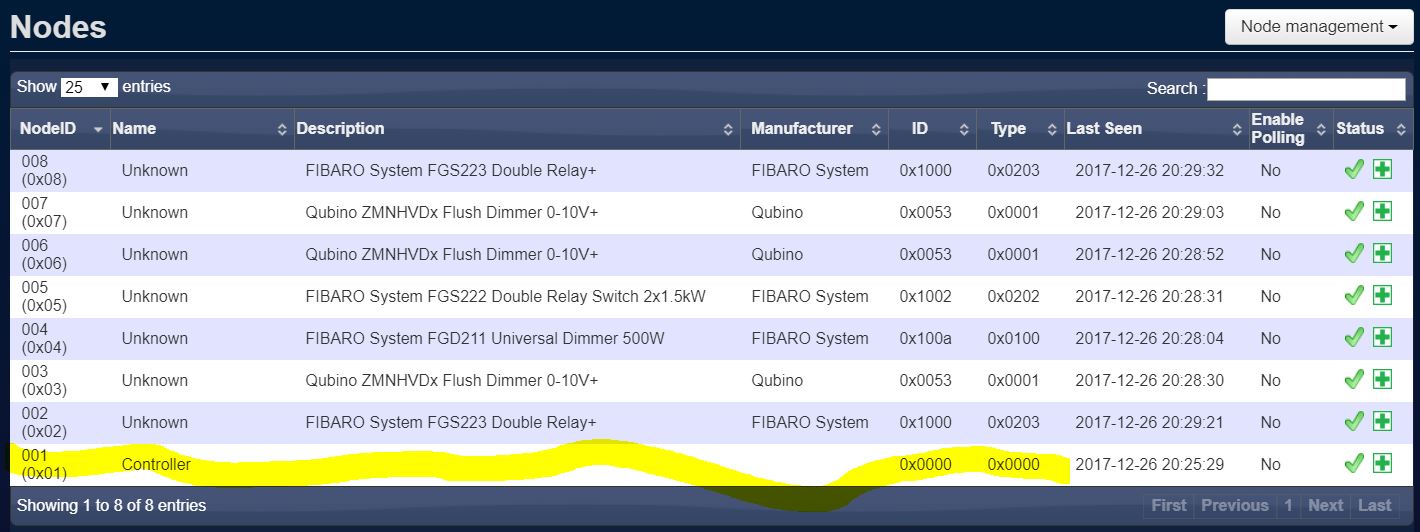
Task: Select page 1 in pagination
Action: (1289, 506)
